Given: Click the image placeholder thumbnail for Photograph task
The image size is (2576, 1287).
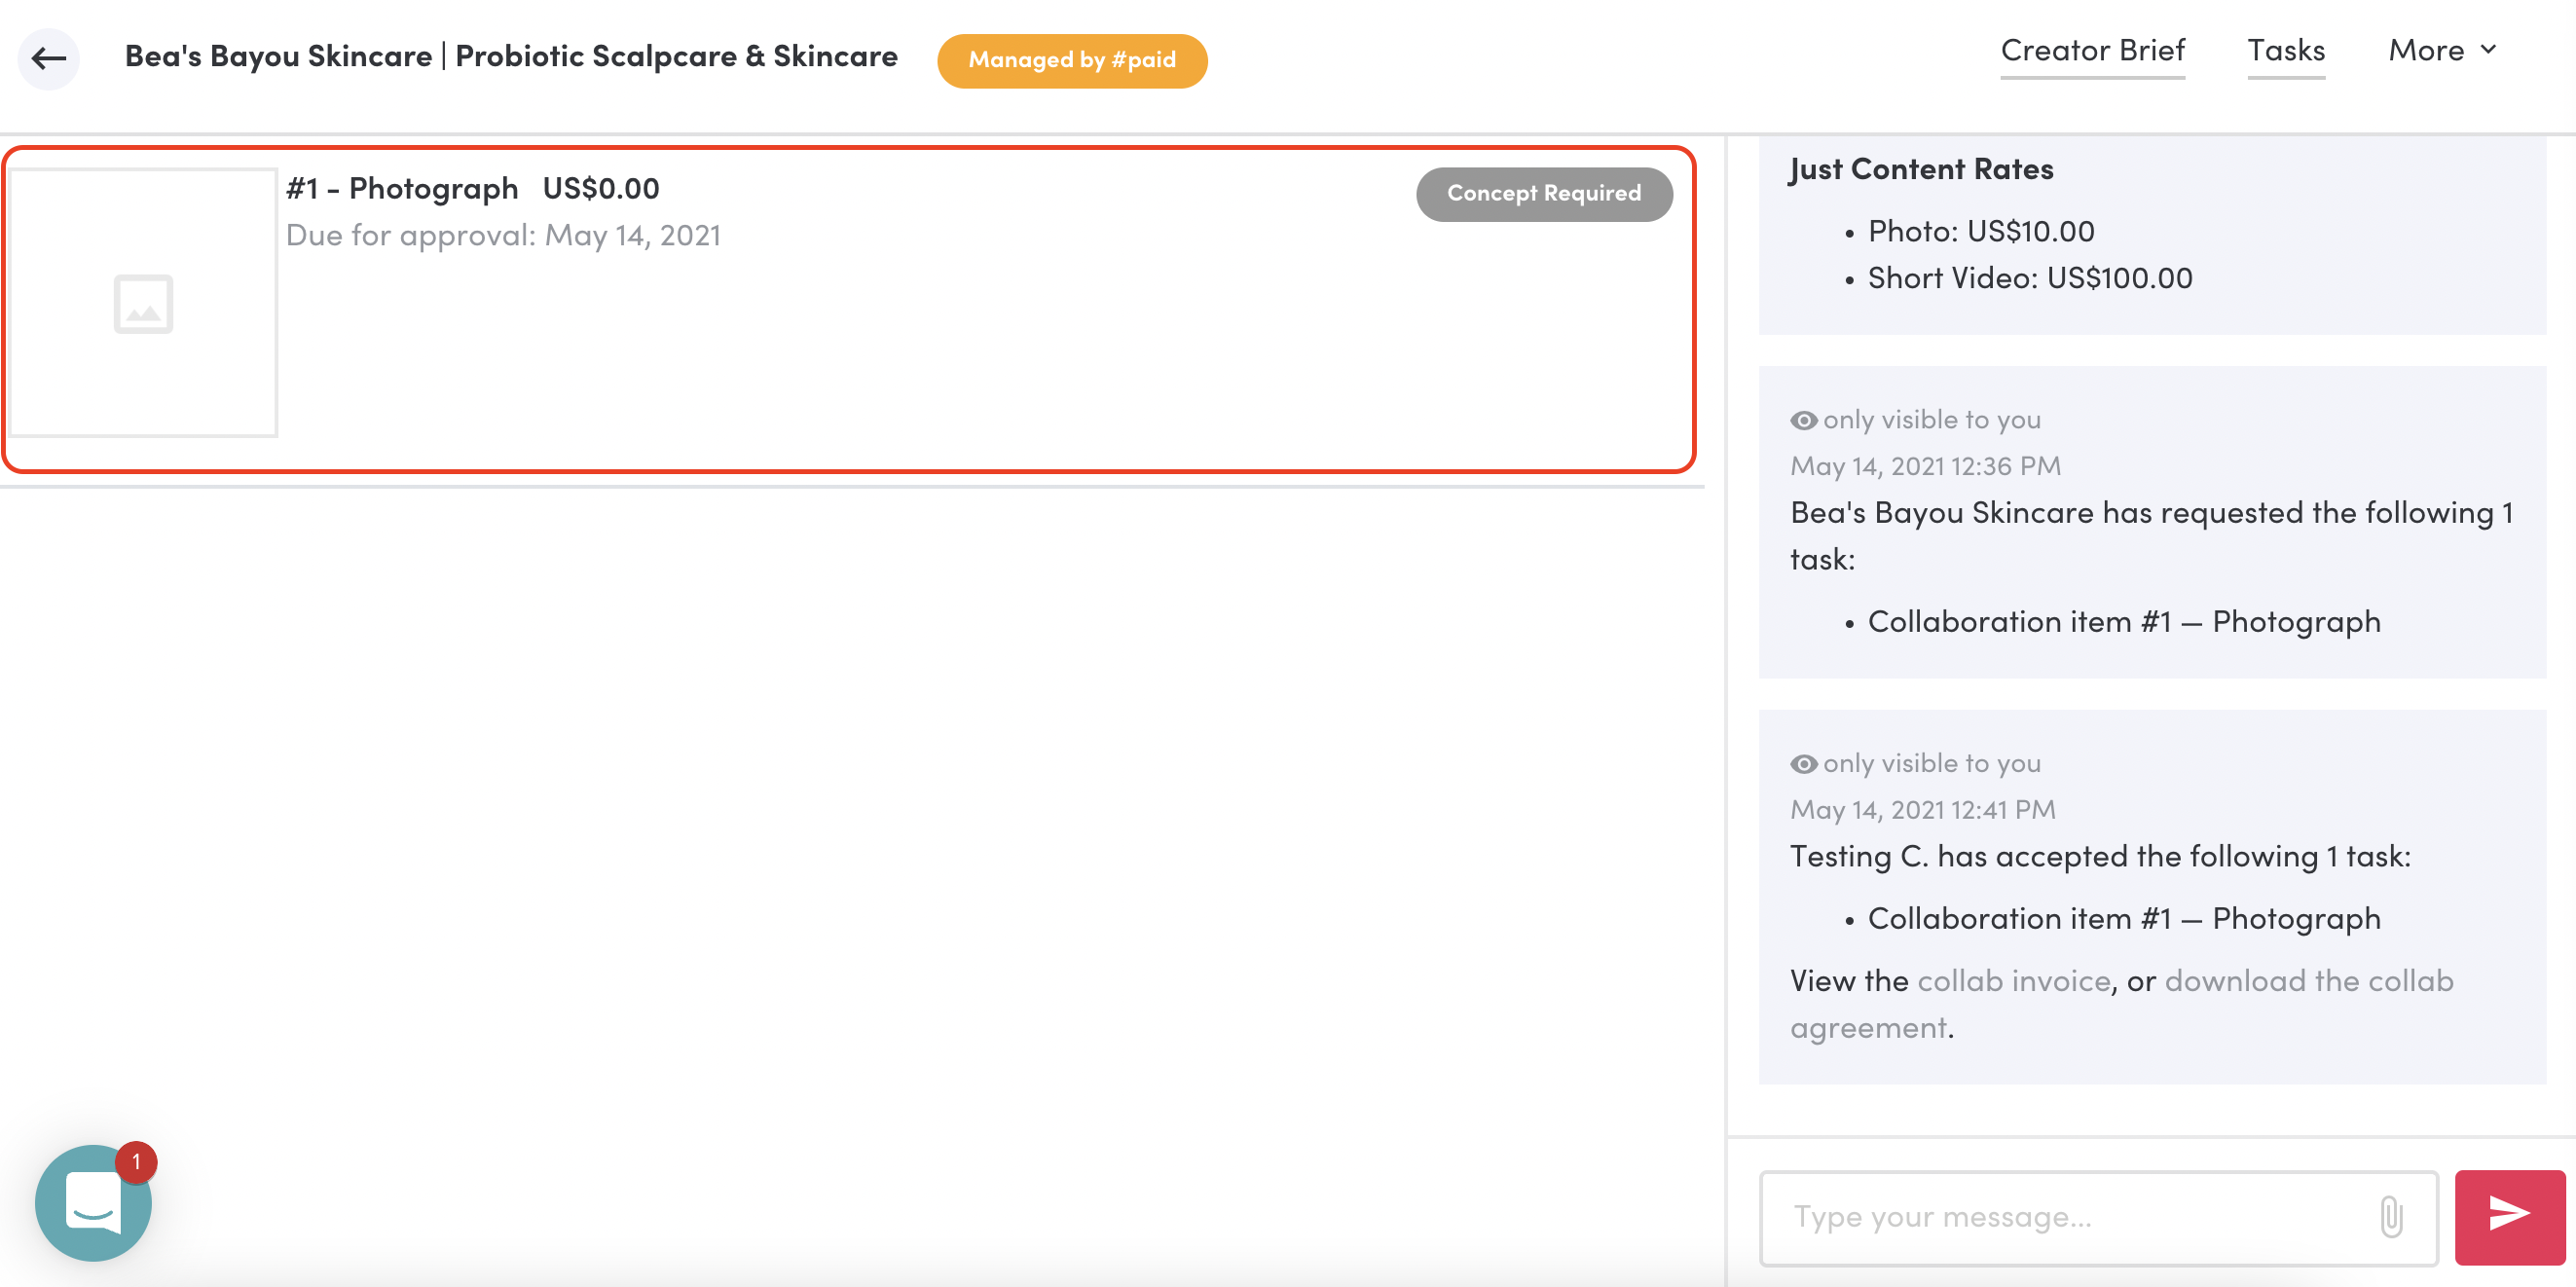Looking at the screenshot, I should click(x=143, y=302).
